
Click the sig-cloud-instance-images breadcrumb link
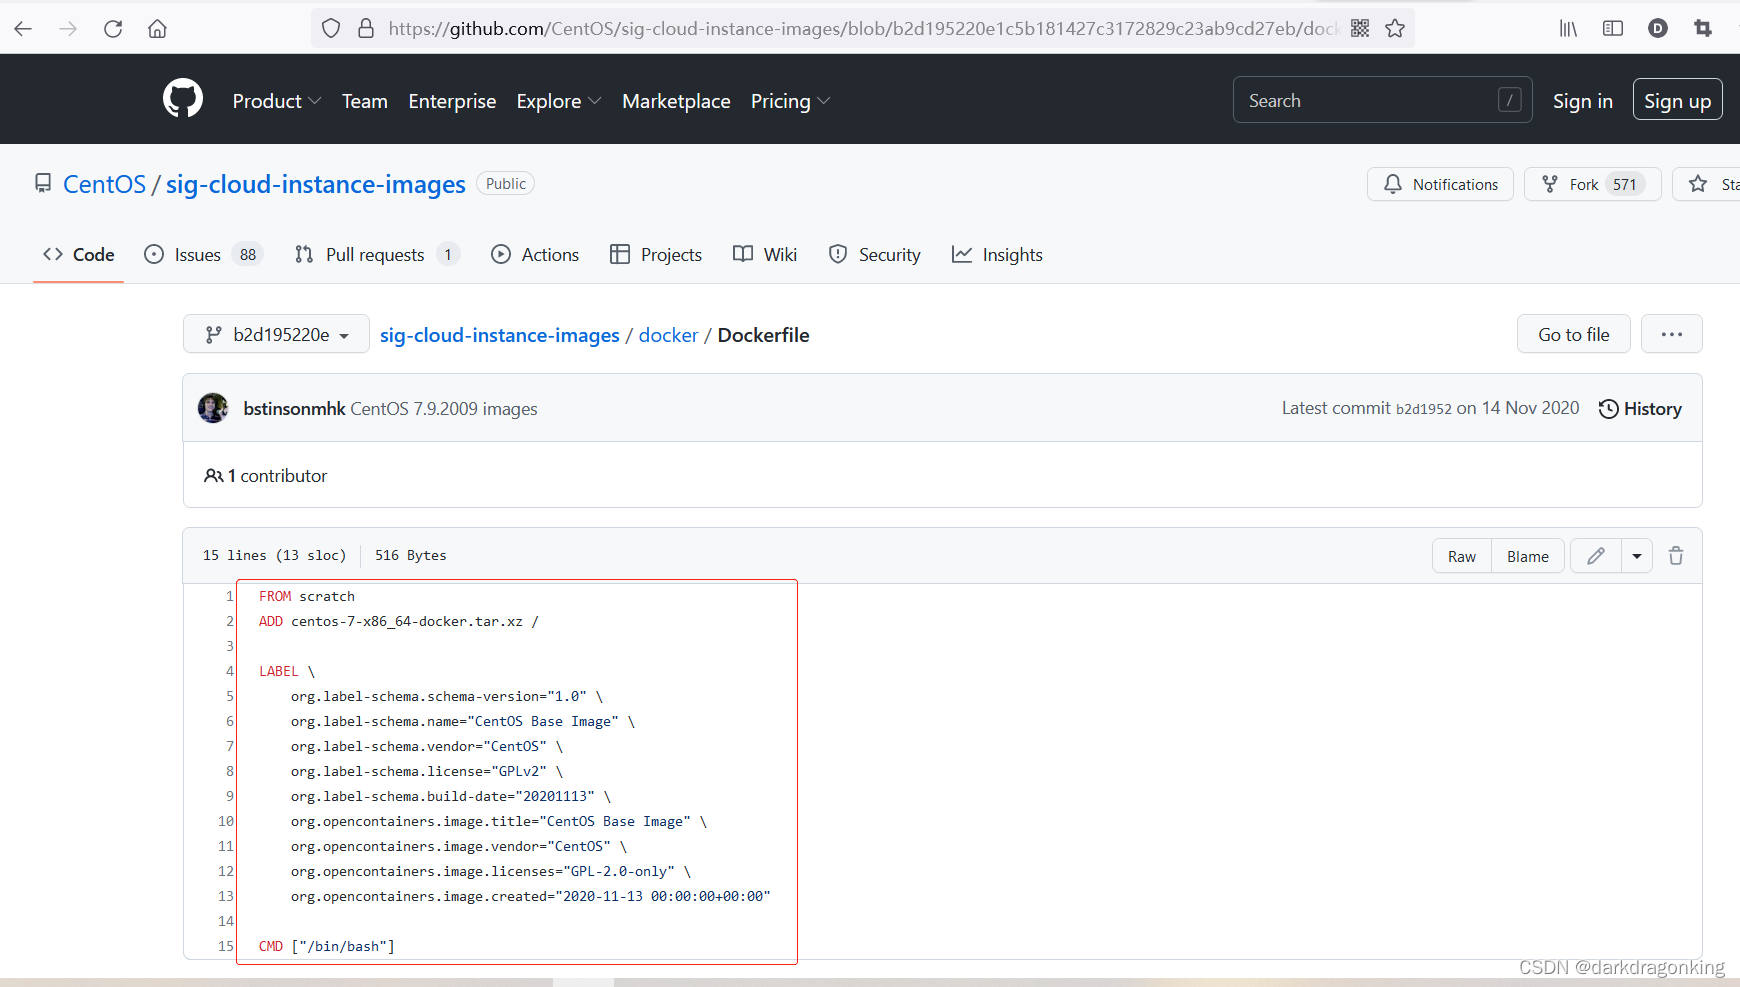pyautogui.click(x=500, y=335)
